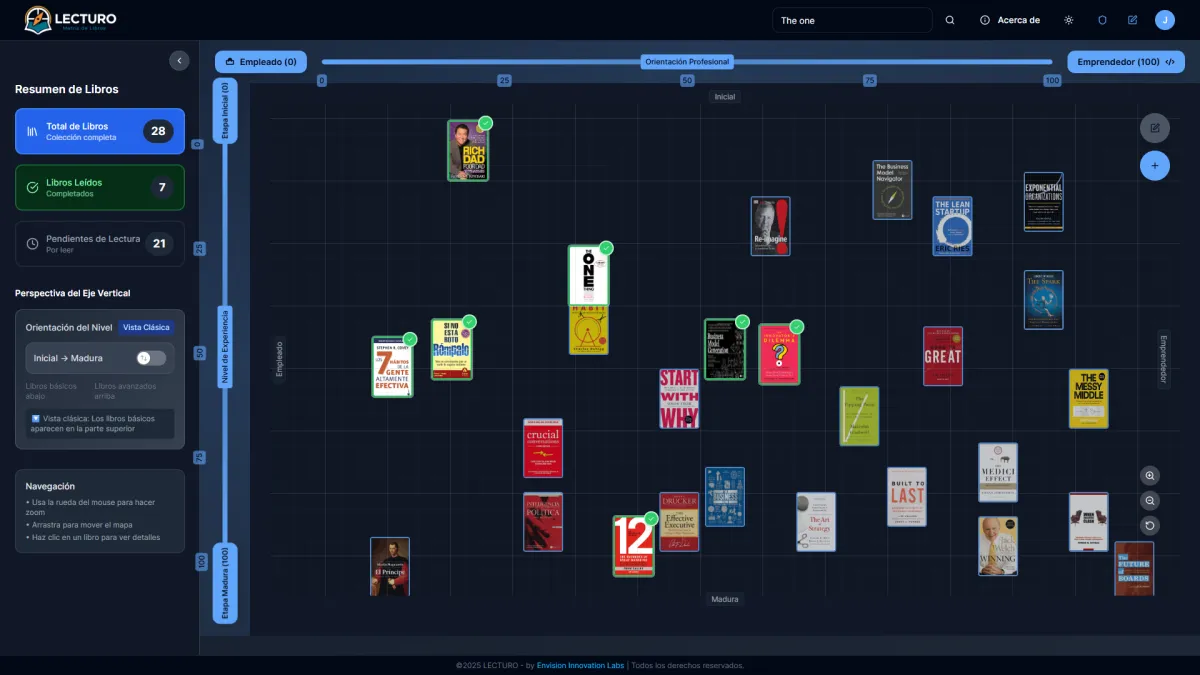Collapse the sidebar with chevron button

pos(179,61)
